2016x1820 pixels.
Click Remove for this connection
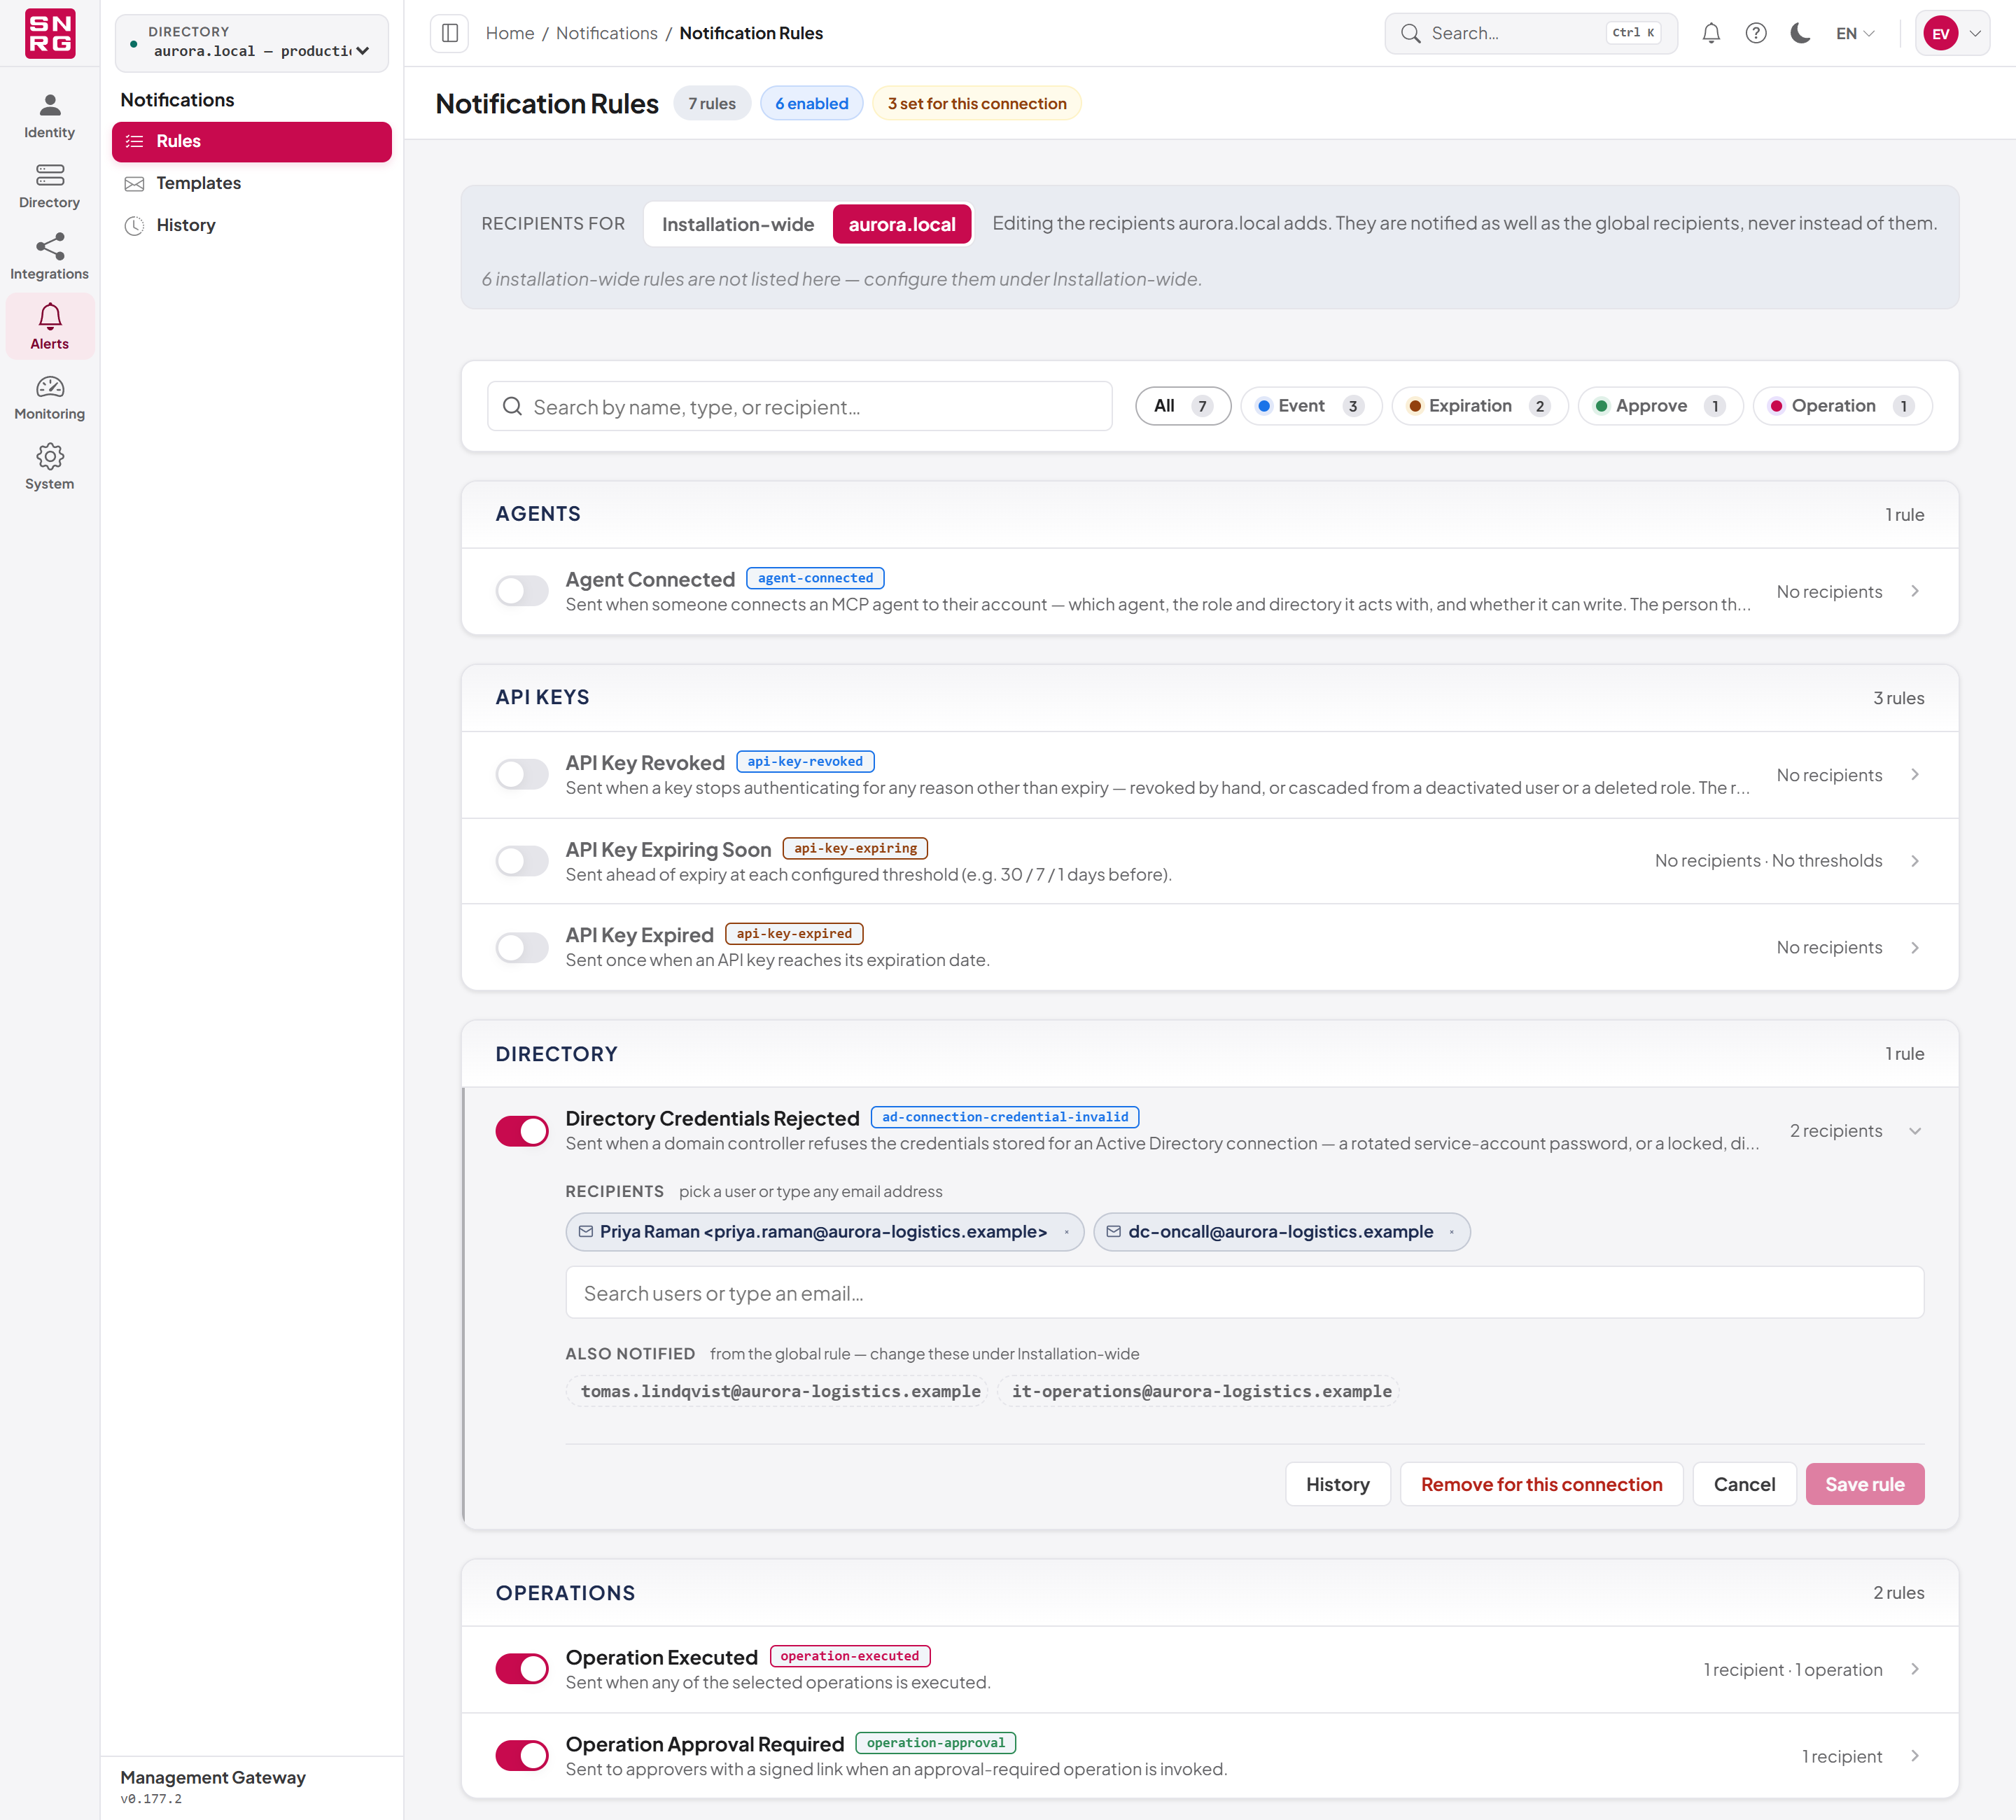(x=1541, y=1485)
